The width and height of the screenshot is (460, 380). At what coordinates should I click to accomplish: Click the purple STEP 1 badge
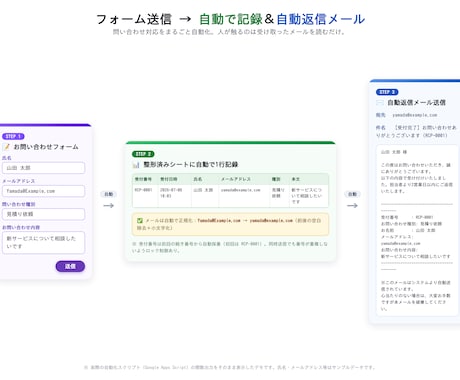coord(13,136)
